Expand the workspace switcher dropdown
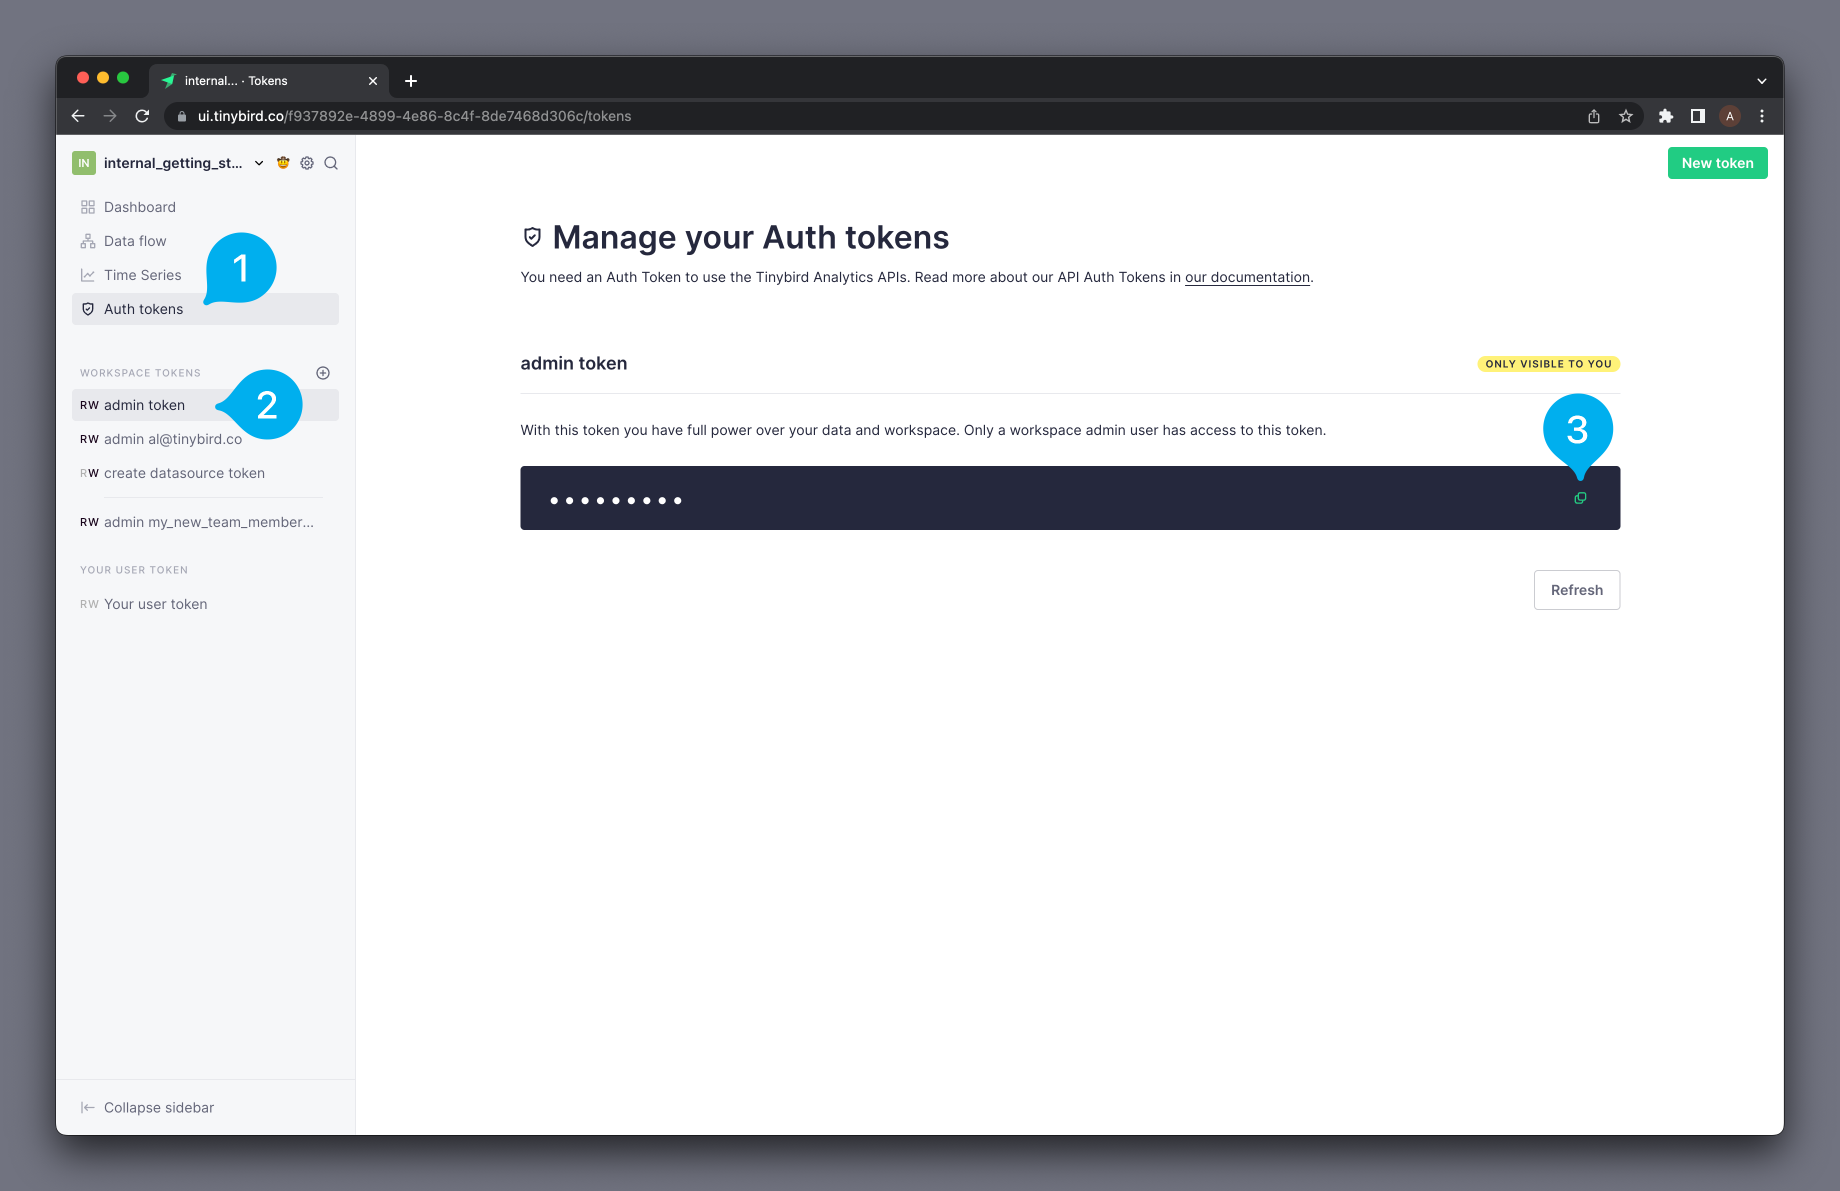 tap(259, 163)
